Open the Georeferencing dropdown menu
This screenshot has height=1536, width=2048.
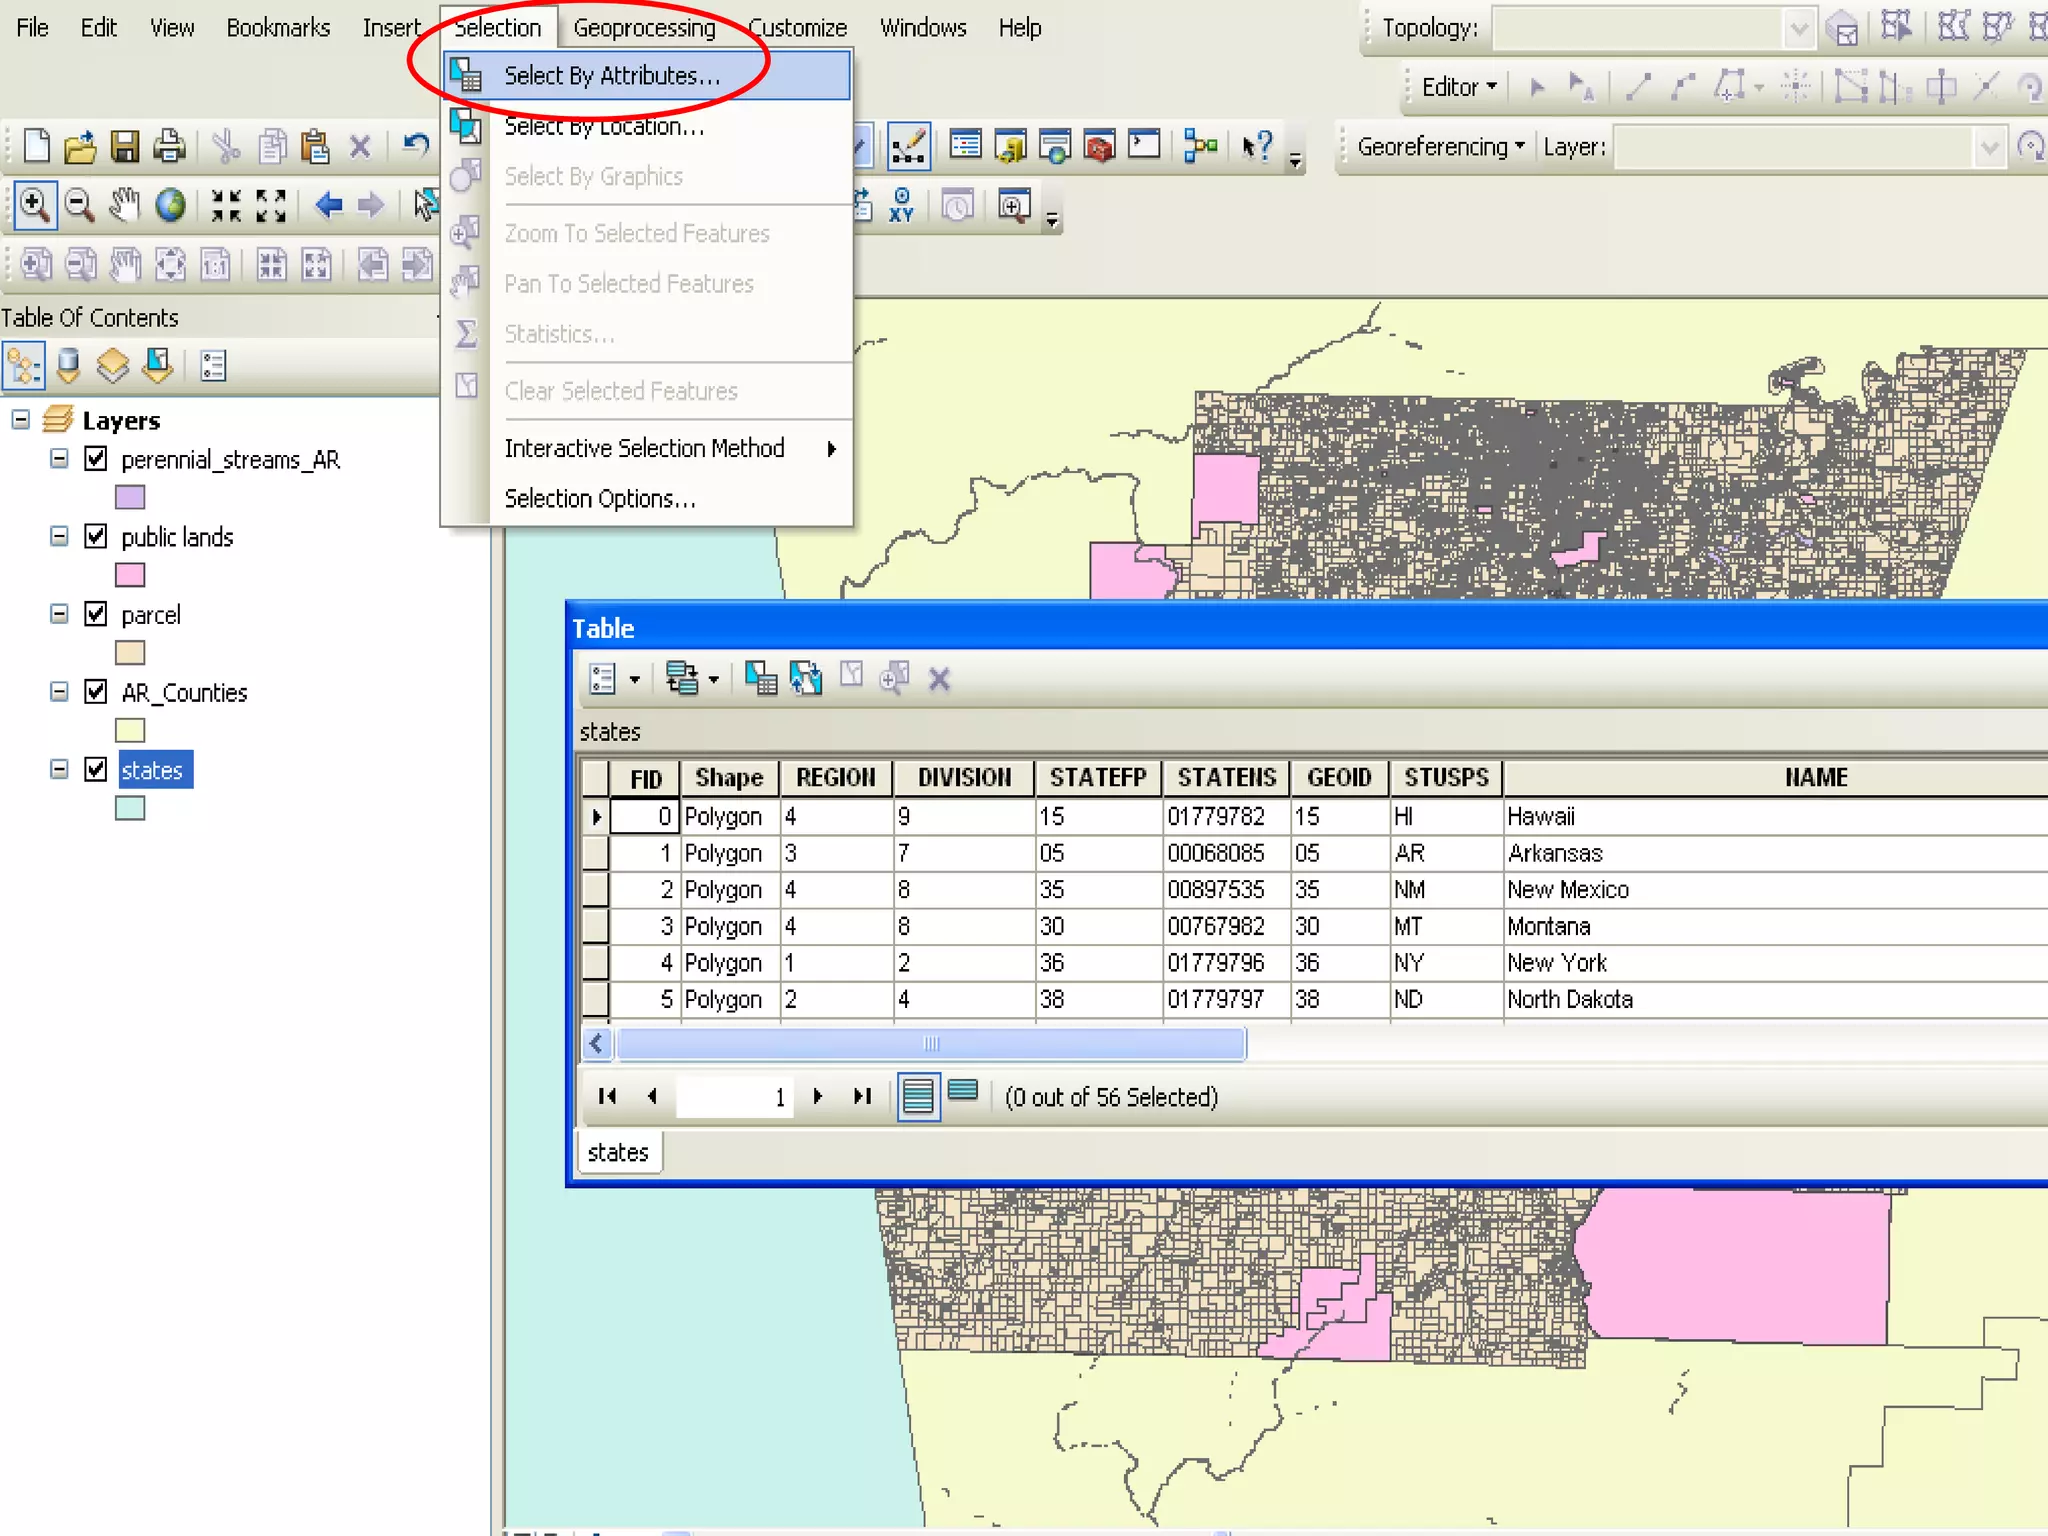1440,147
